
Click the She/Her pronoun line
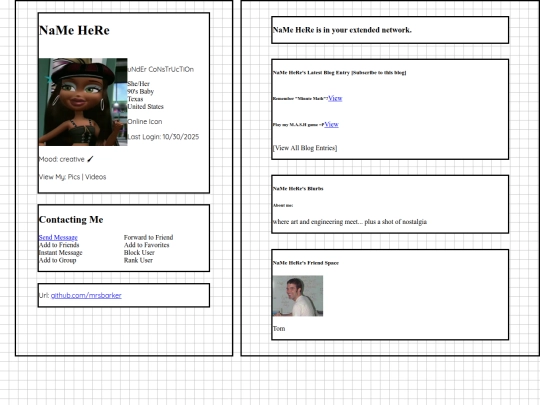pos(138,84)
